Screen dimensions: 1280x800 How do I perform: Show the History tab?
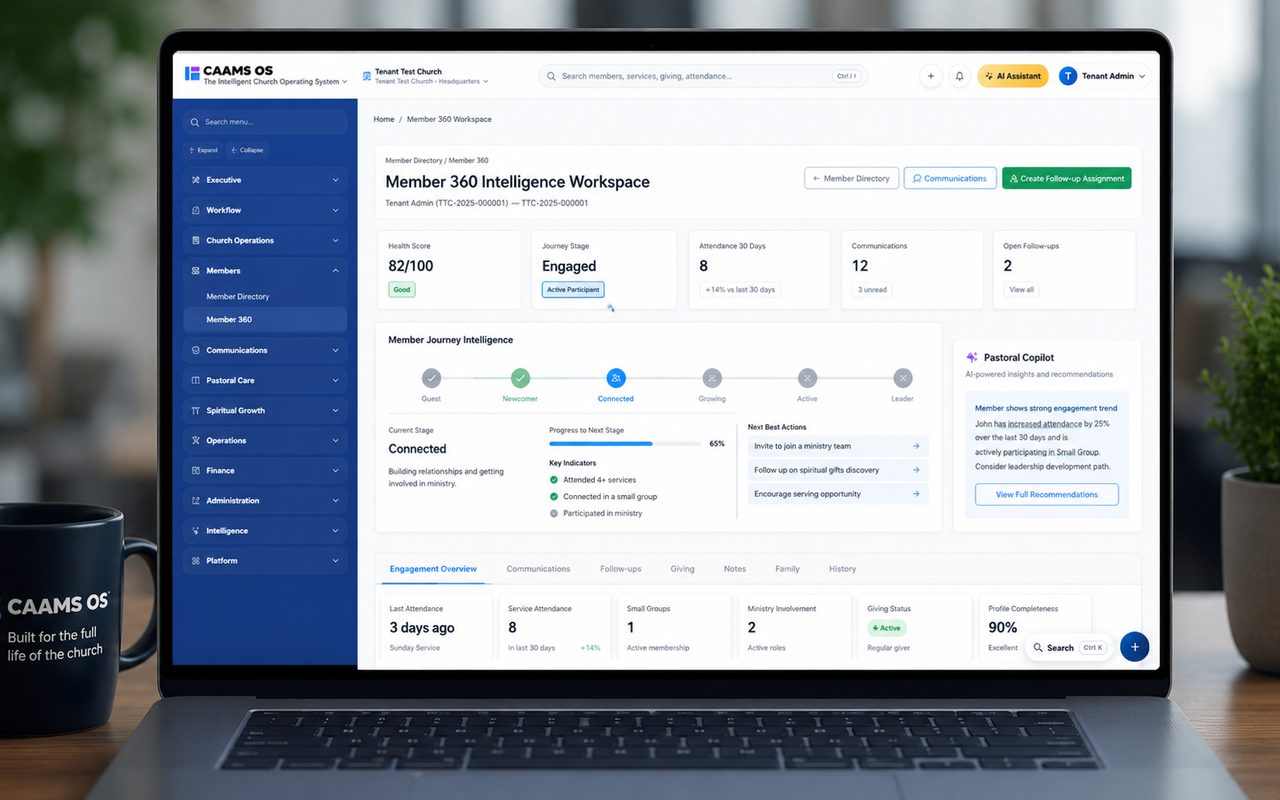click(842, 569)
